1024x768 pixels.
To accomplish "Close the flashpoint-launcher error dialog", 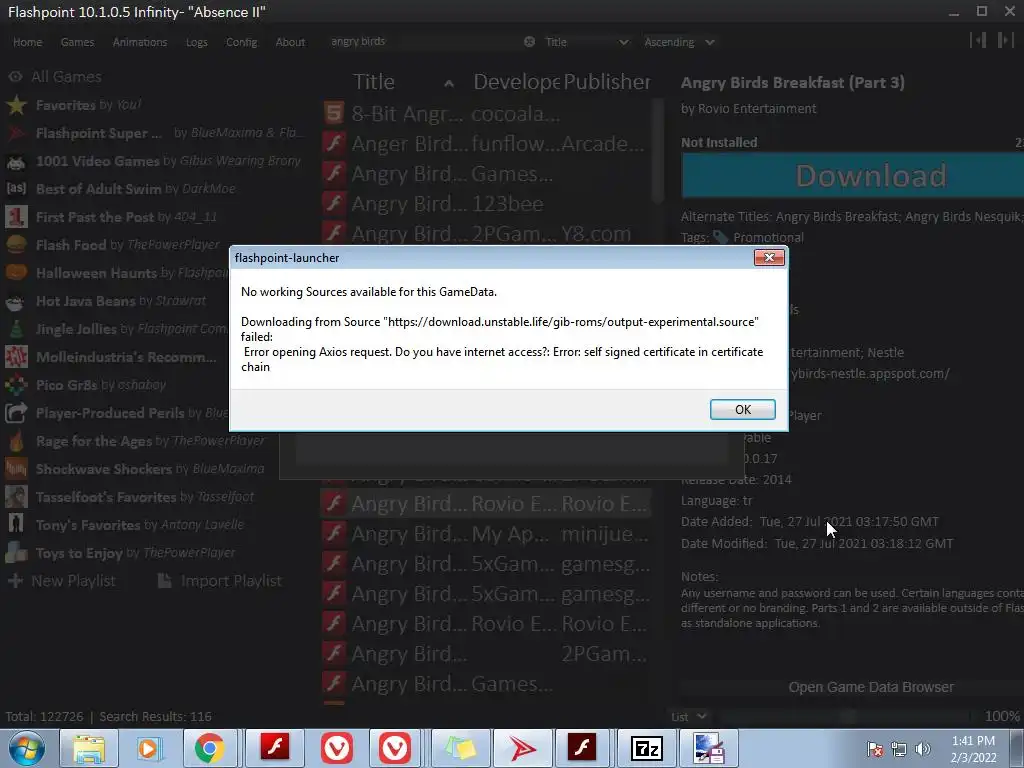I will pos(769,257).
